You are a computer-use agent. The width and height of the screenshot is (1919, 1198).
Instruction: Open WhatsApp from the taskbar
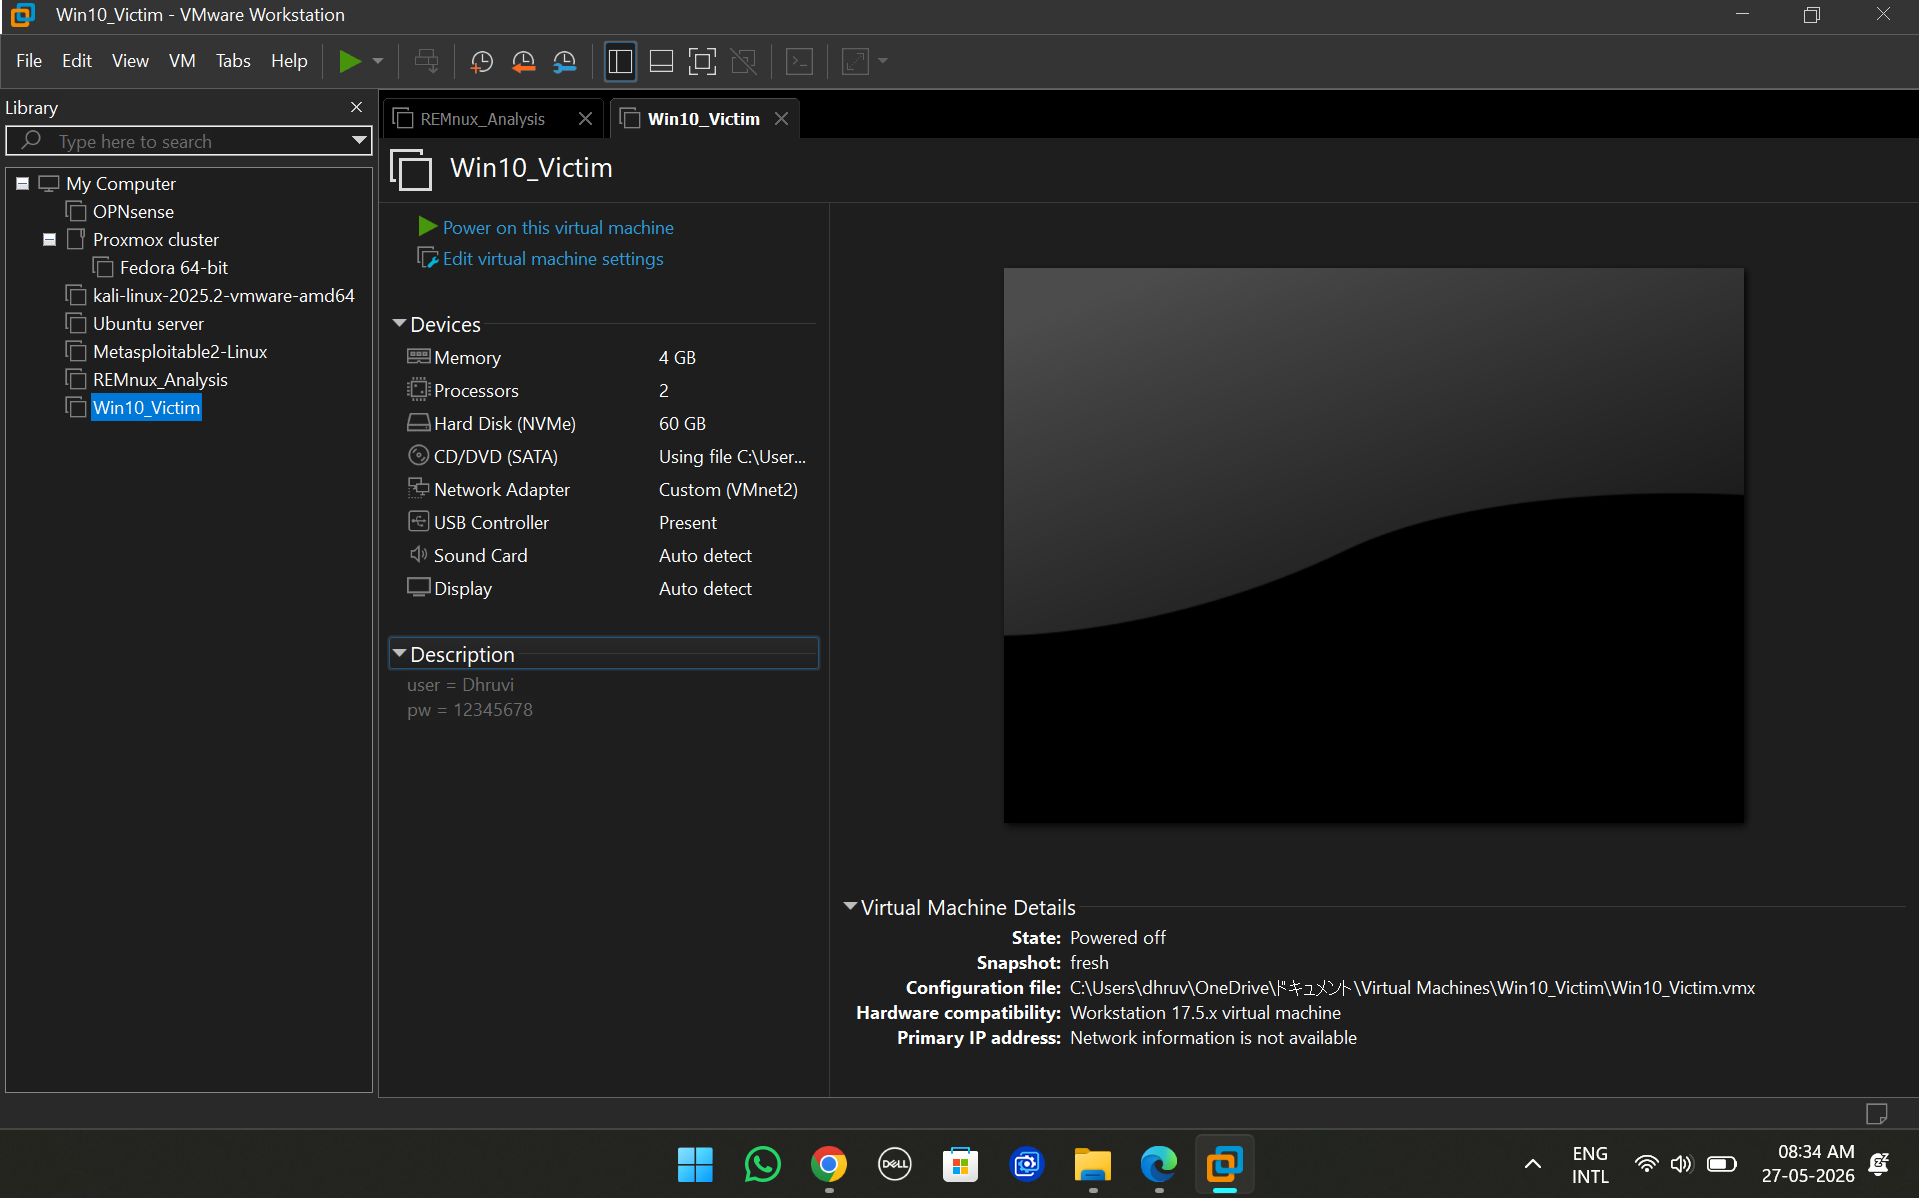click(762, 1165)
